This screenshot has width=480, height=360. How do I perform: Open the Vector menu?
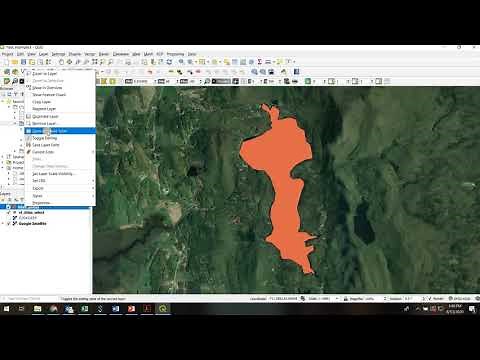point(90,54)
